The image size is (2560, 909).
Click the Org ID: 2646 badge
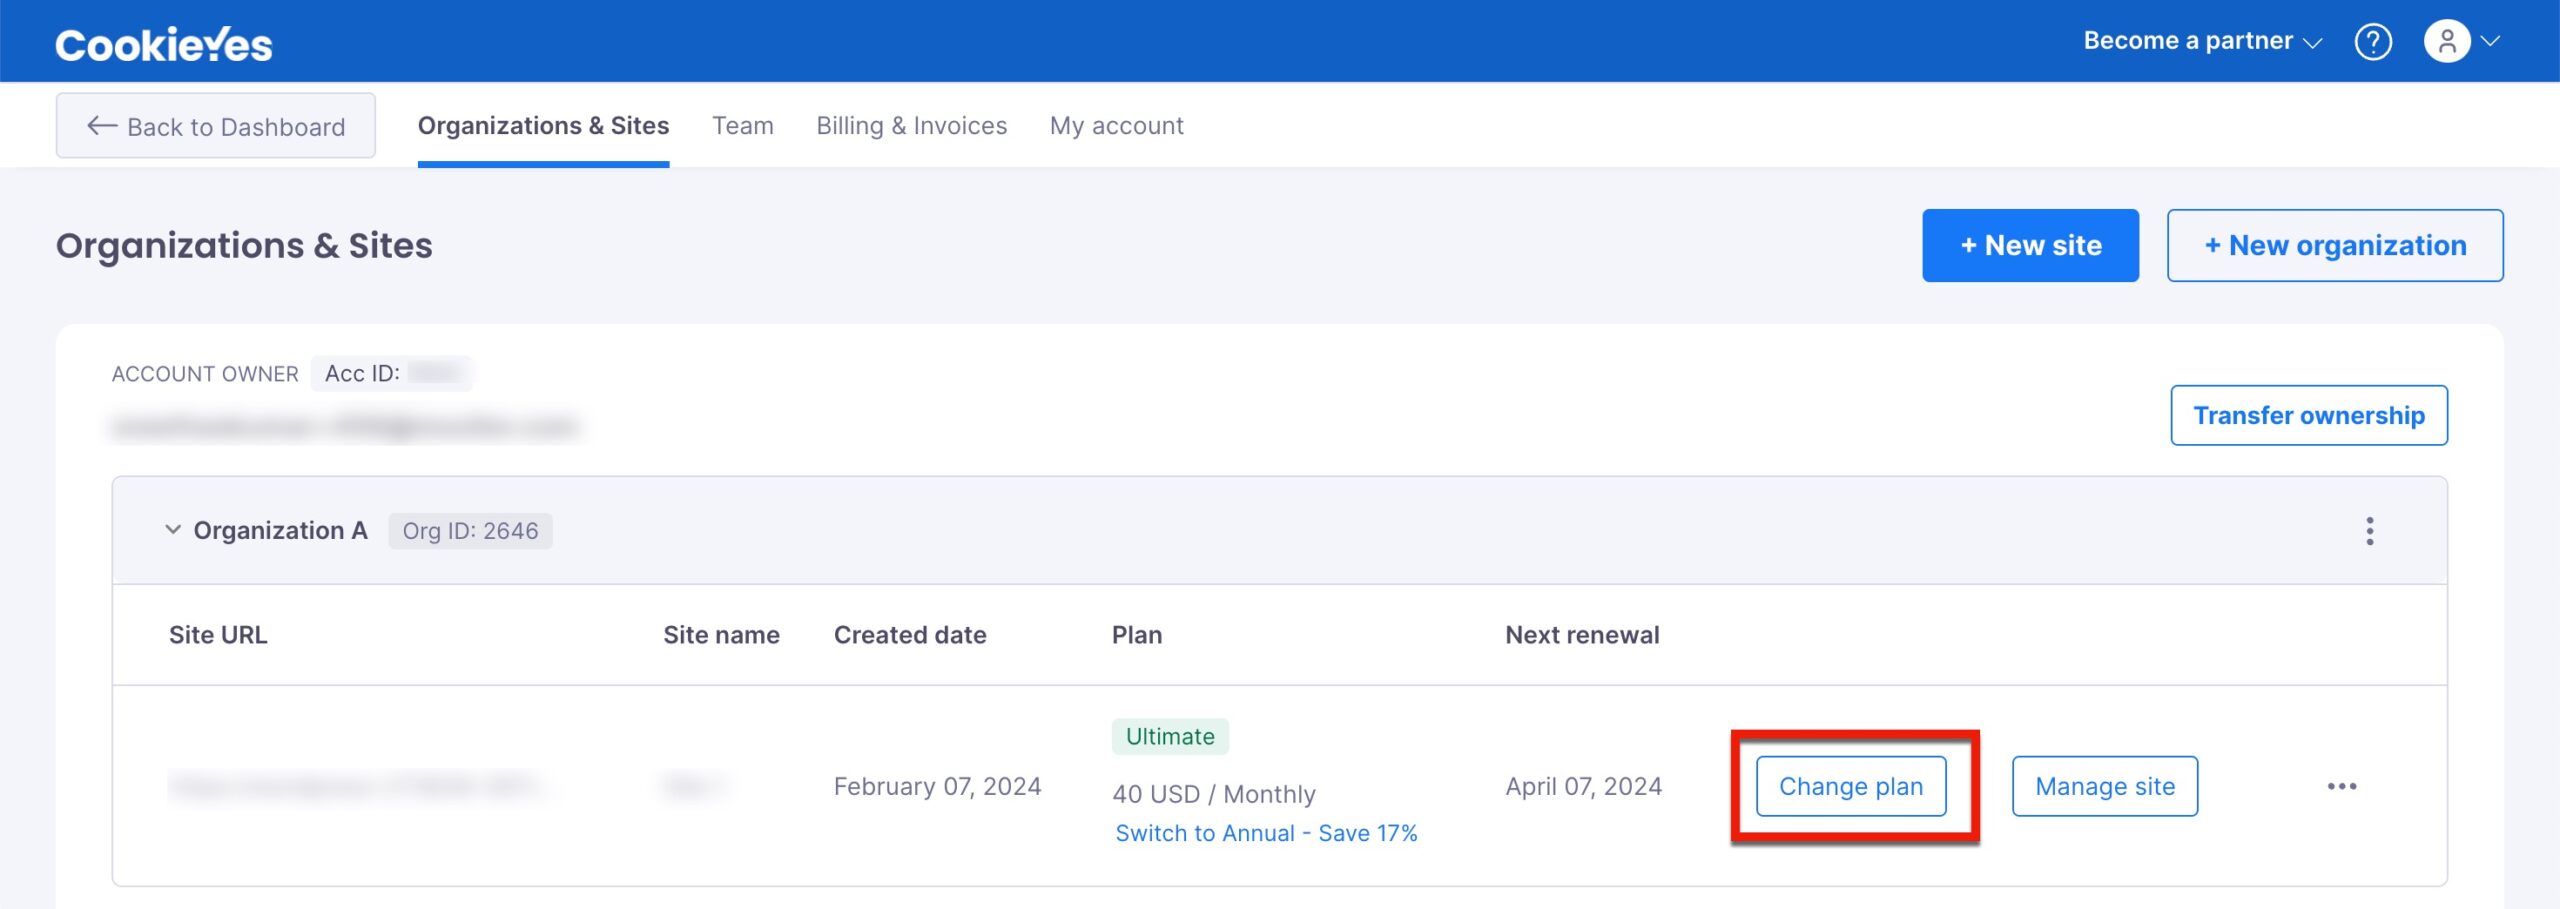[x=470, y=531]
